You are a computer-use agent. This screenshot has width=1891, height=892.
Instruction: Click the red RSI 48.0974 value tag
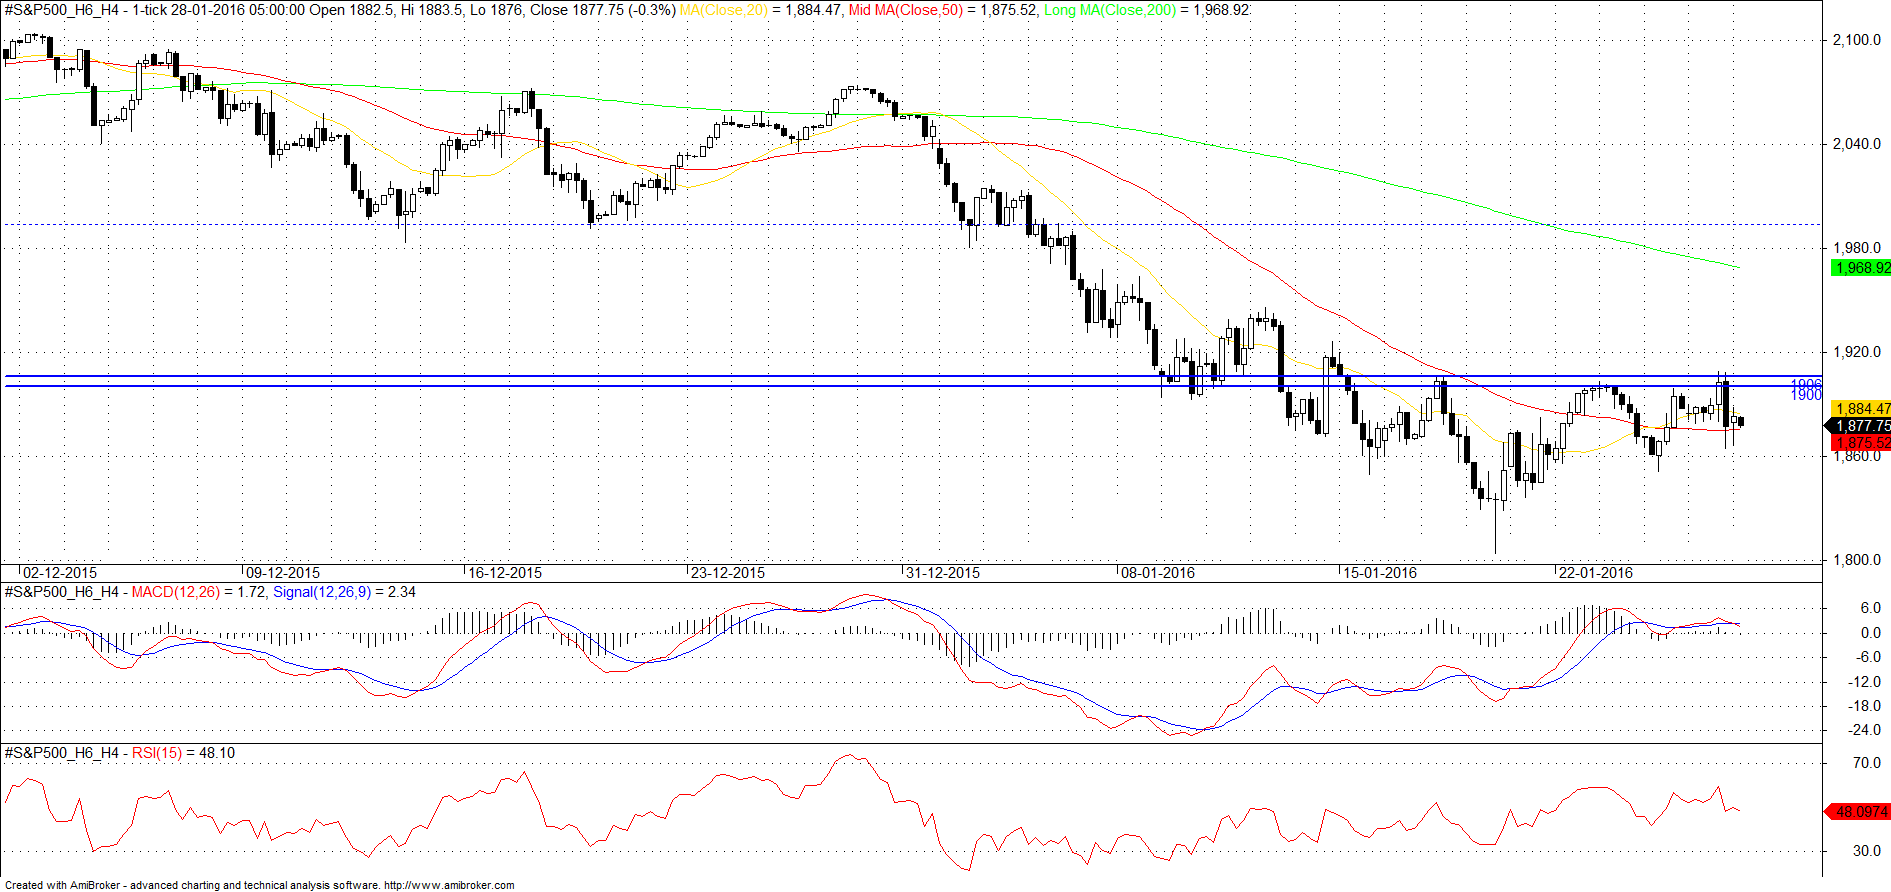coord(1860,812)
